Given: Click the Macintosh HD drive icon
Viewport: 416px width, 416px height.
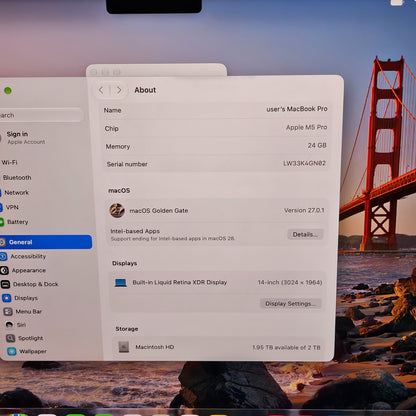Looking at the screenshot, I should [x=124, y=347].
